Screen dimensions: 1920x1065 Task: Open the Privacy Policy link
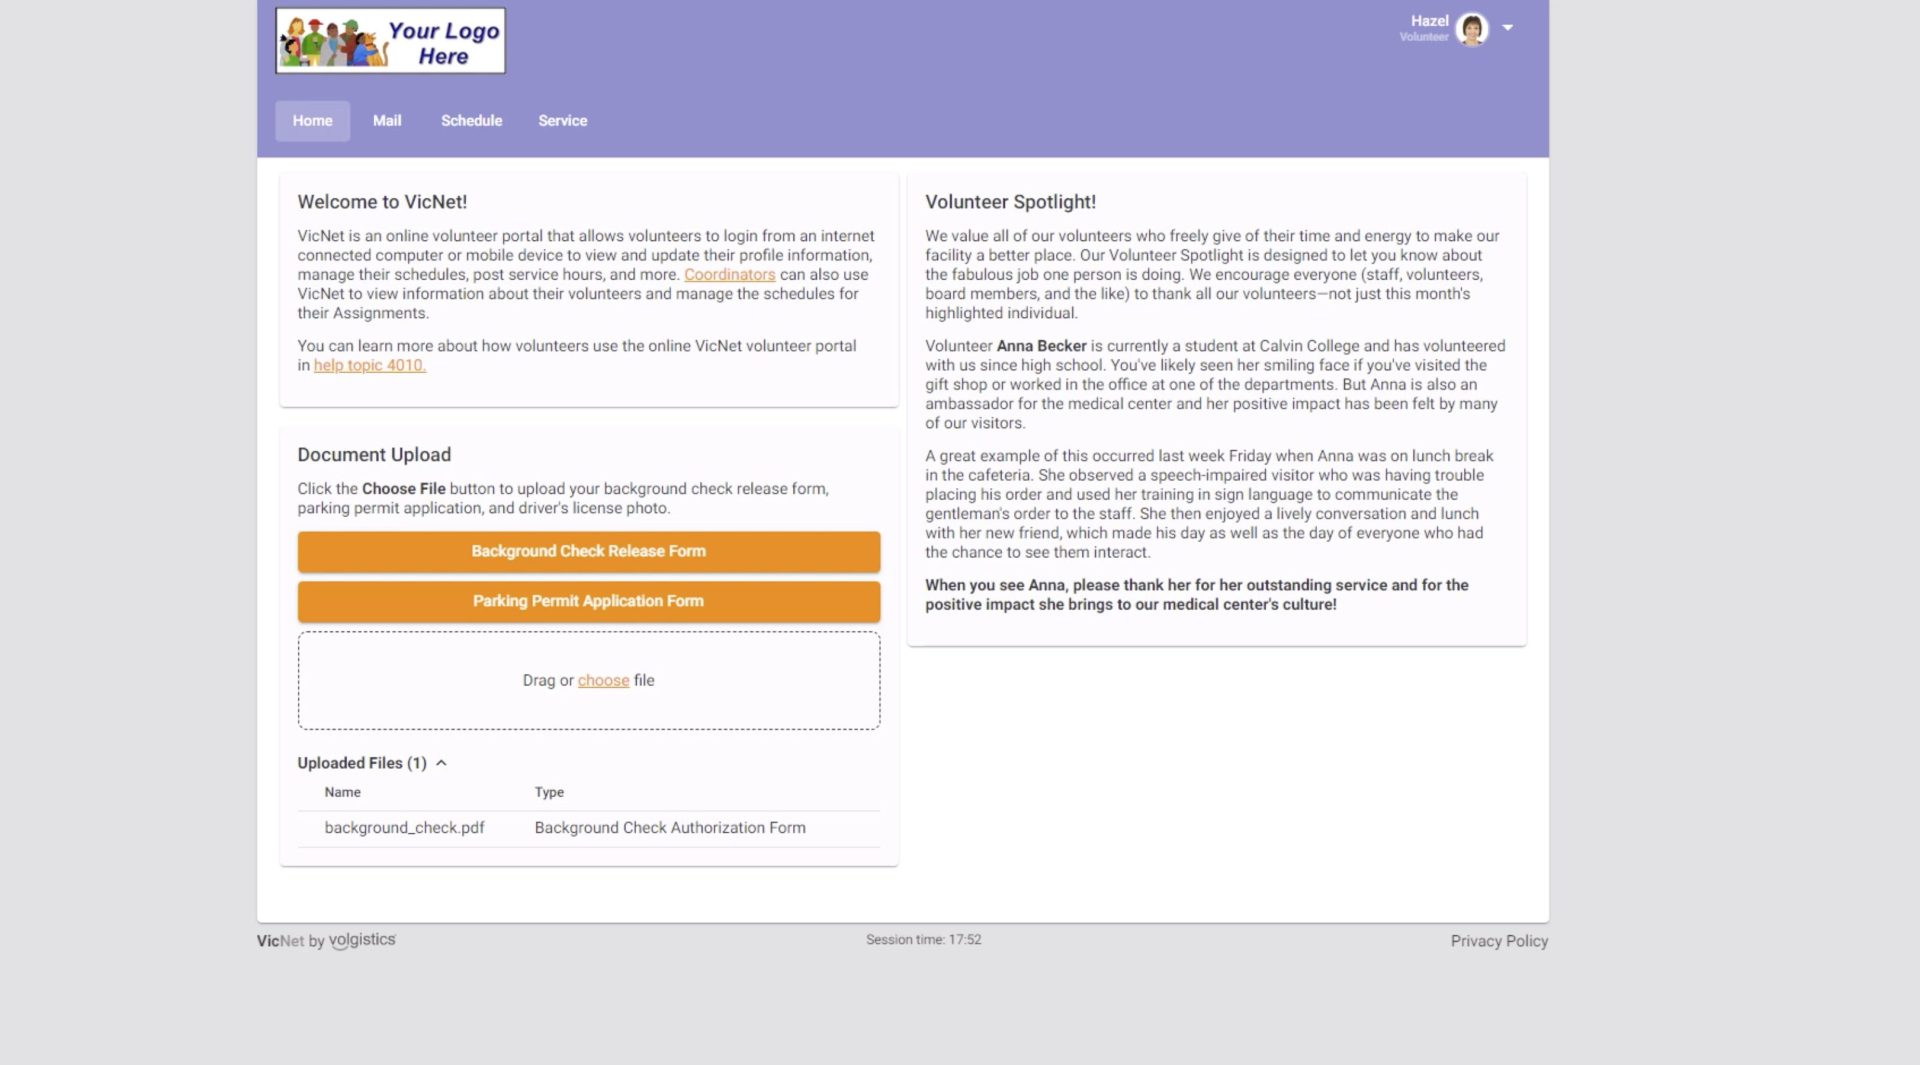tap(1498, 941)
